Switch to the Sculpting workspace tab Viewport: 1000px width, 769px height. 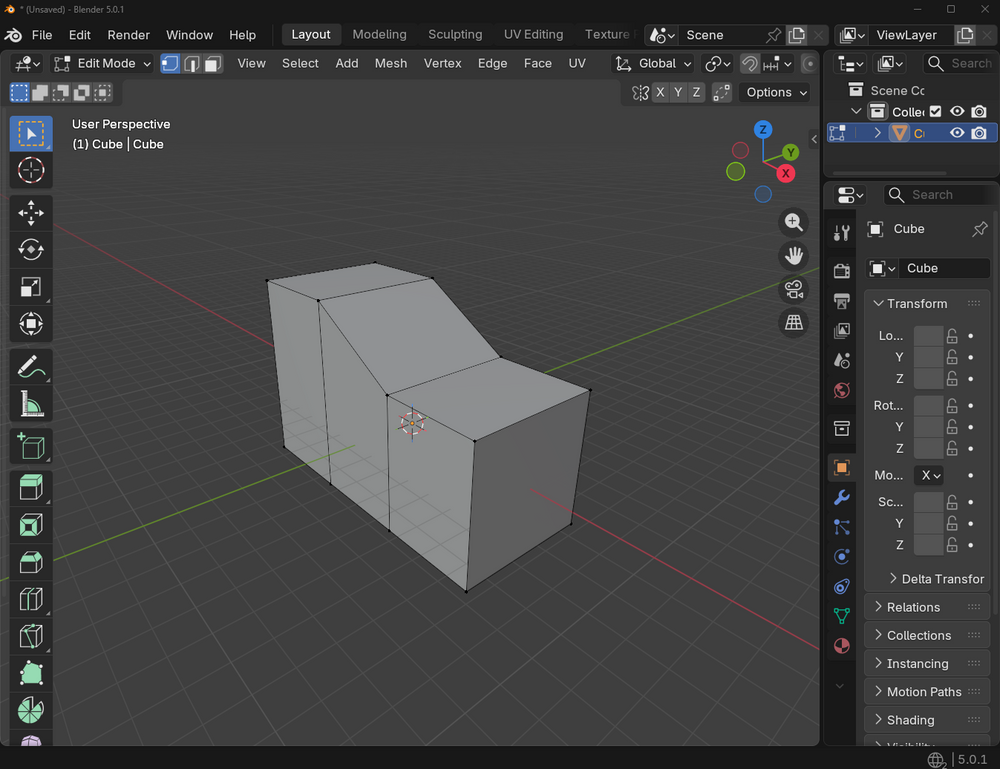455,34
